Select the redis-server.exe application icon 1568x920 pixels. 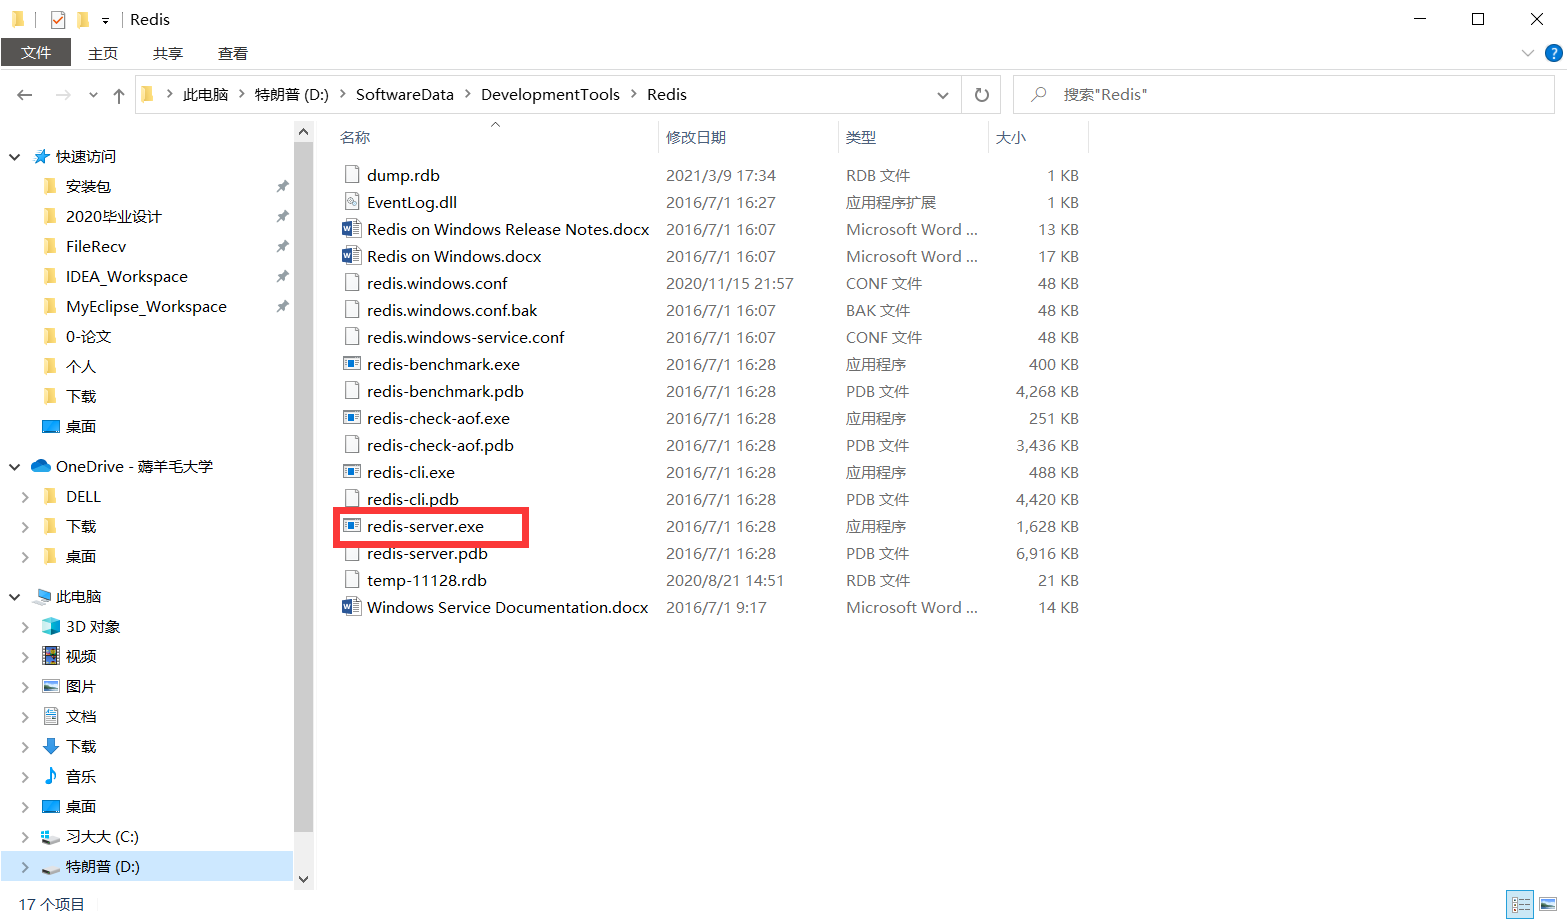(351, 526)
